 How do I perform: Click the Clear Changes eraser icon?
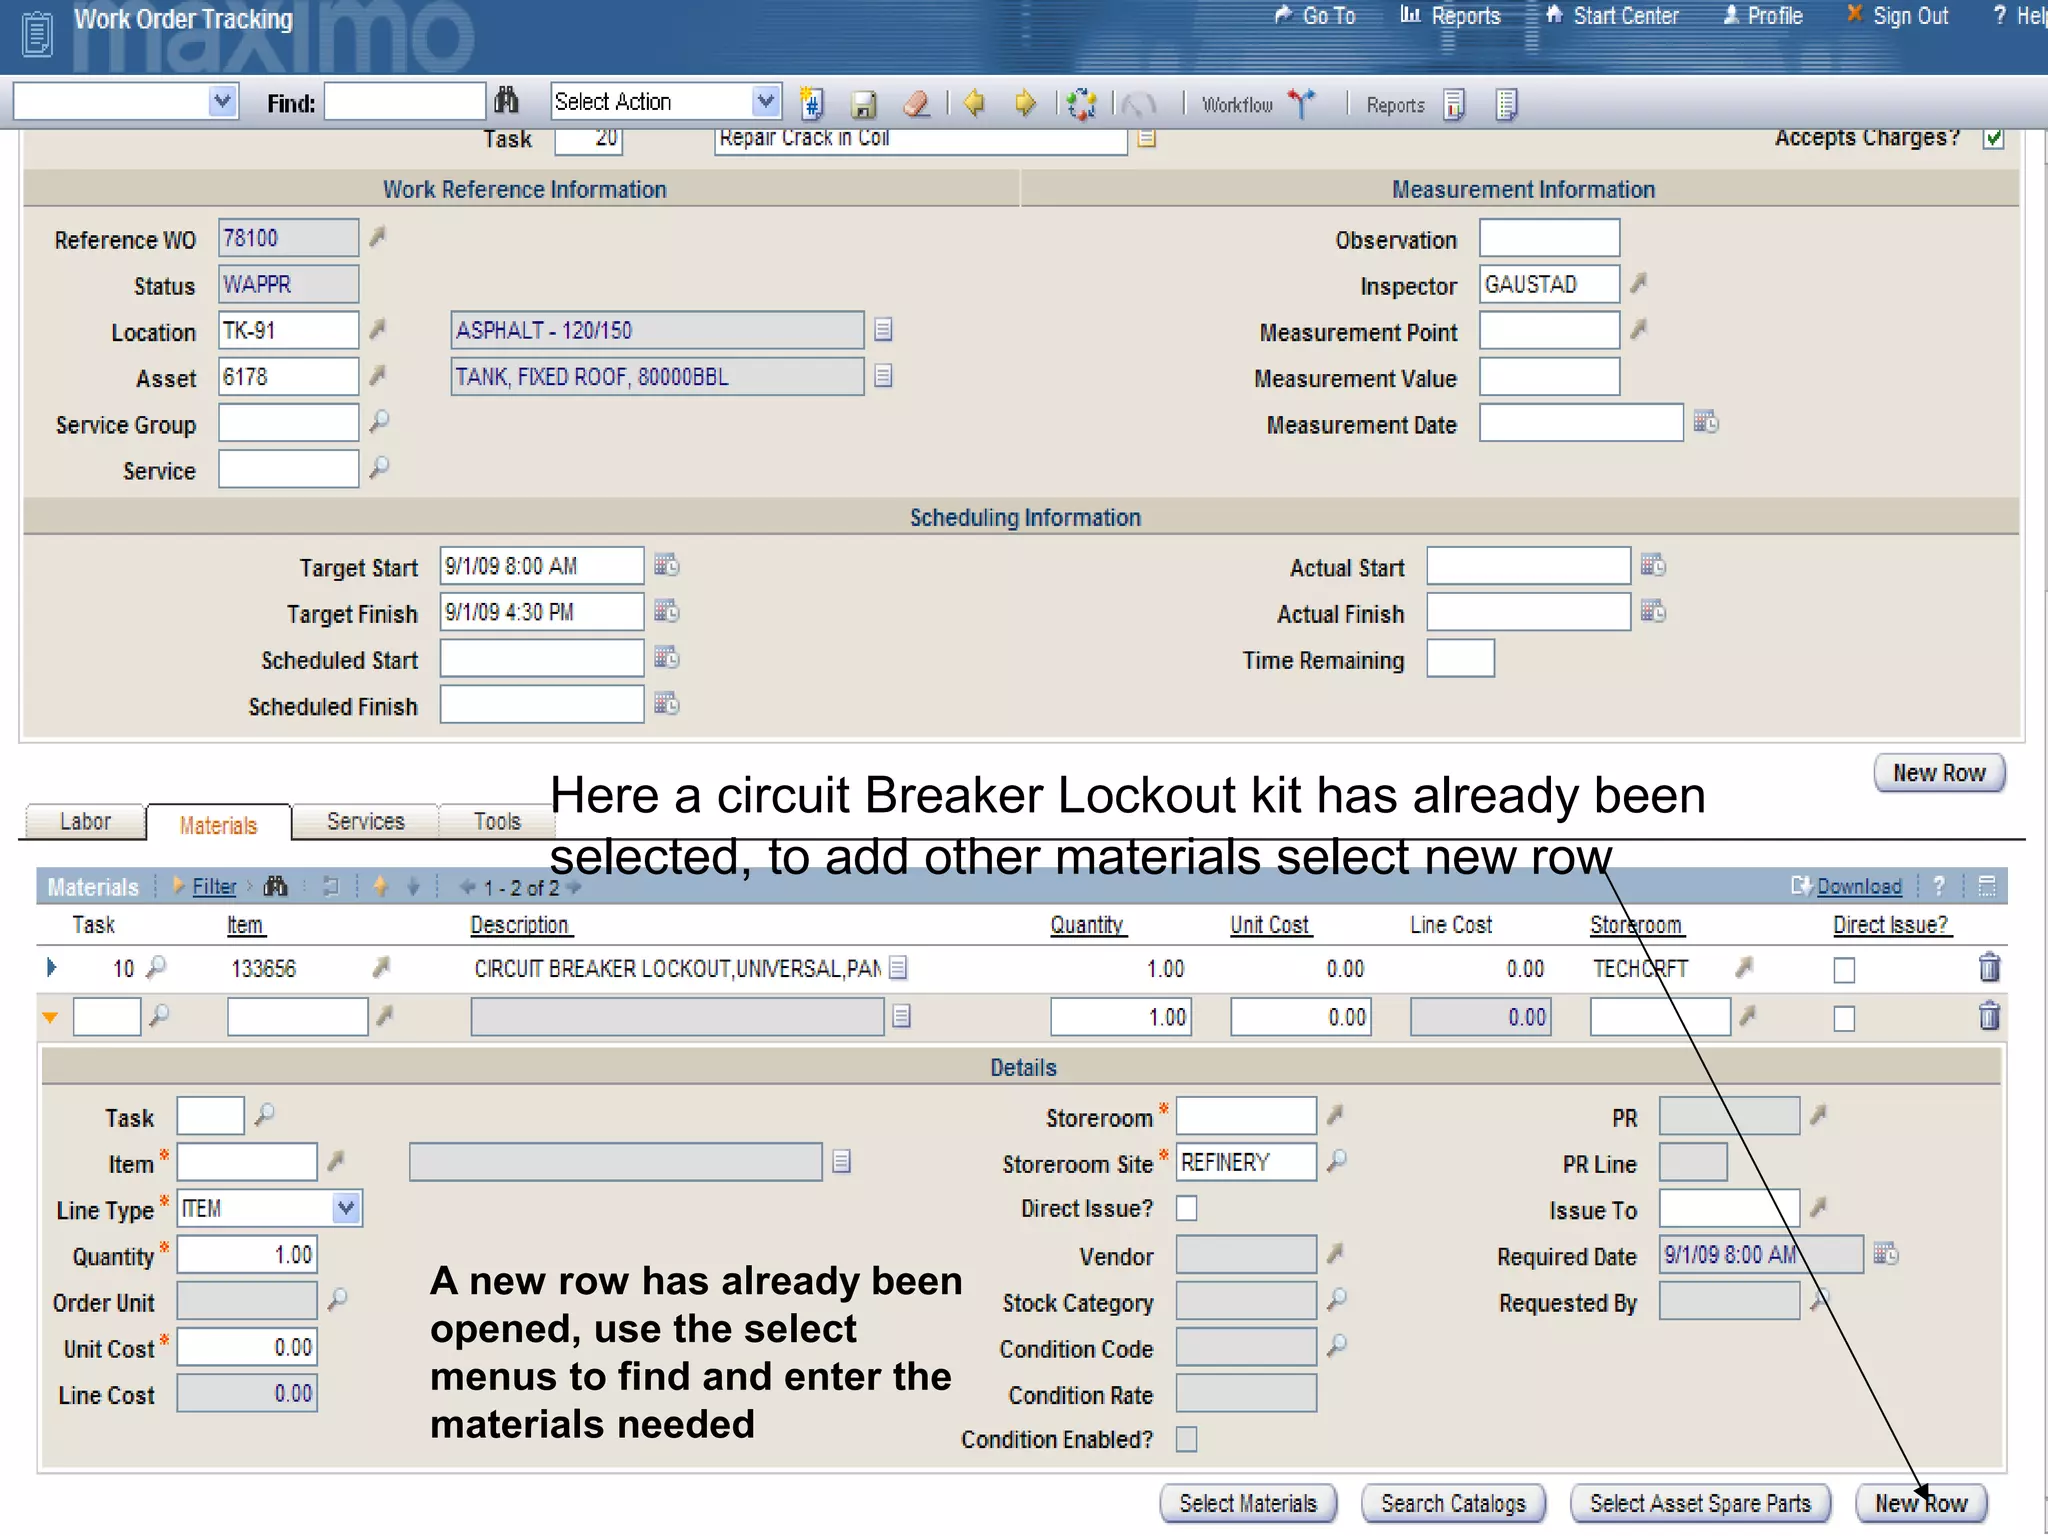[x=916, y=103]
